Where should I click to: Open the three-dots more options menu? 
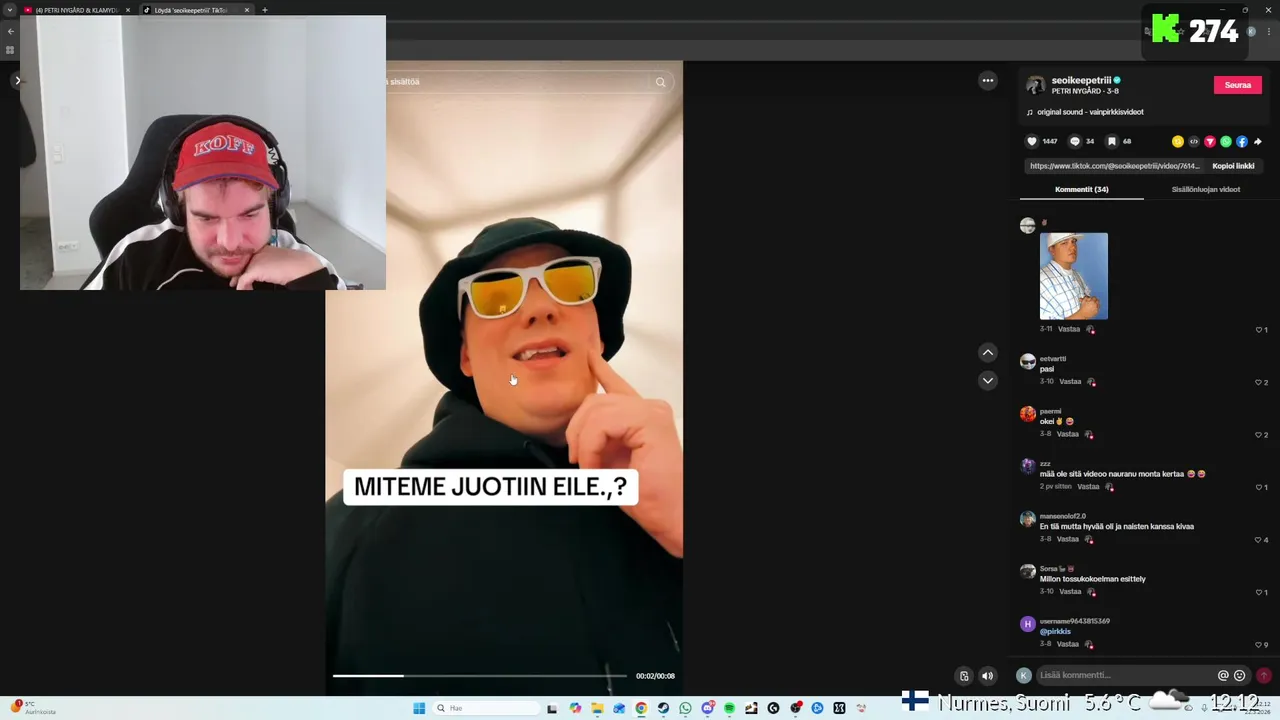[988, 81]
